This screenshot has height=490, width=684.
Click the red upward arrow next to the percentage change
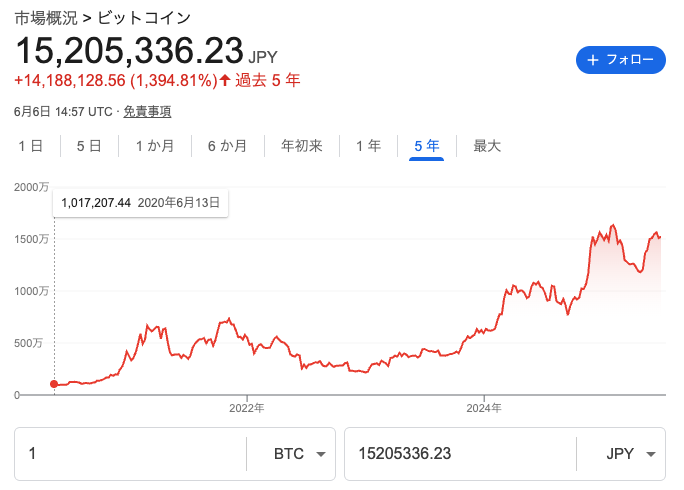click(x=225, y=80)
